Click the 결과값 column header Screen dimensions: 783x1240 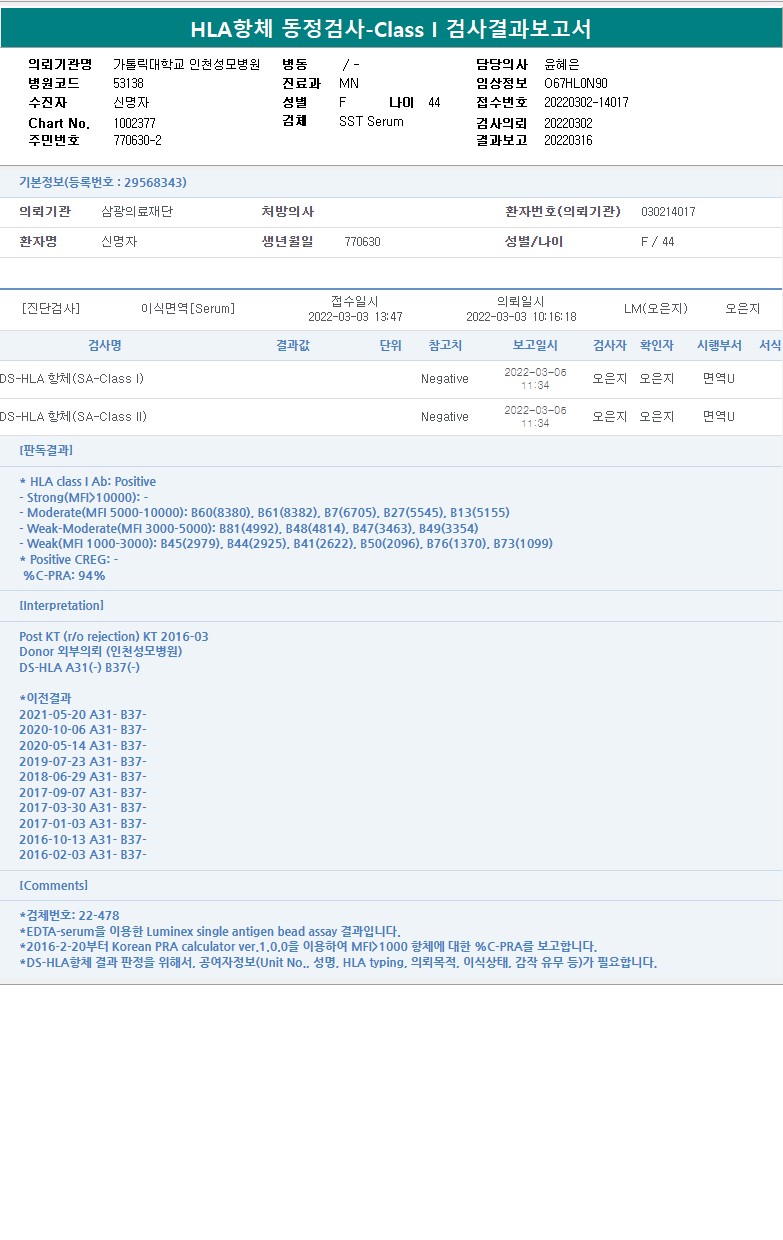point(293,345)
